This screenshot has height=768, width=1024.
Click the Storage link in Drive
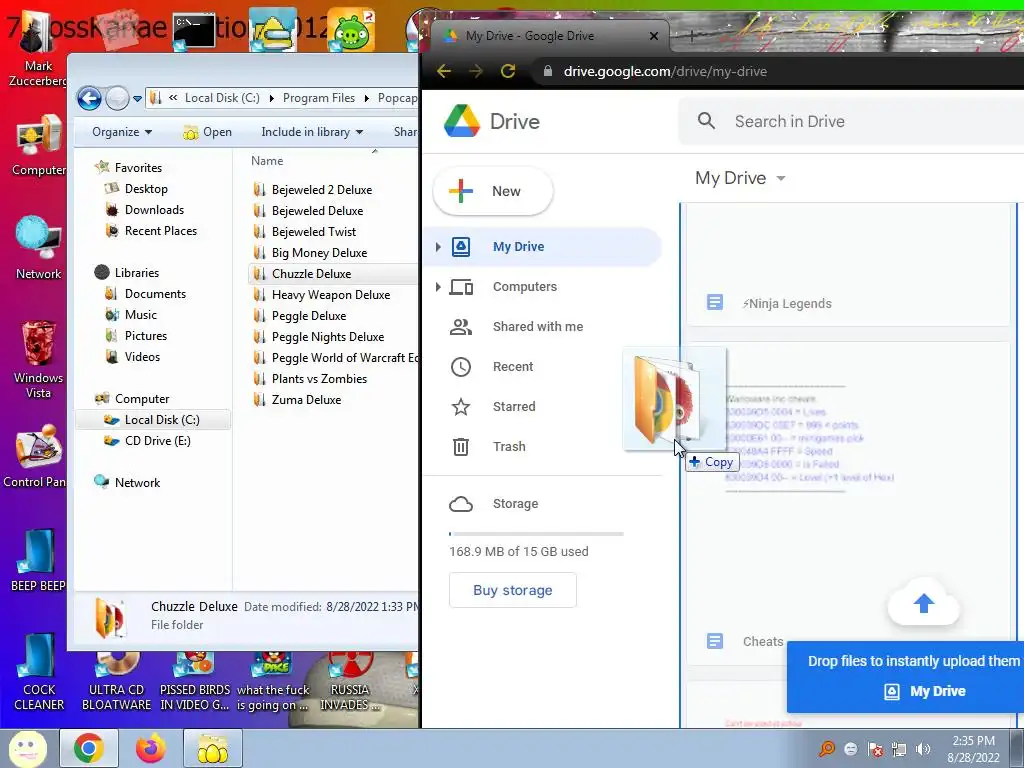tap(515, 504)
